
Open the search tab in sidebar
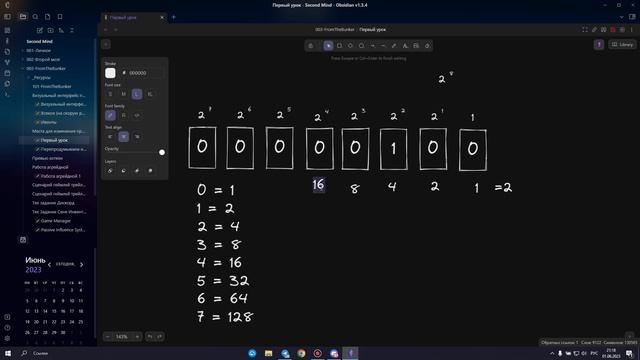36,17
